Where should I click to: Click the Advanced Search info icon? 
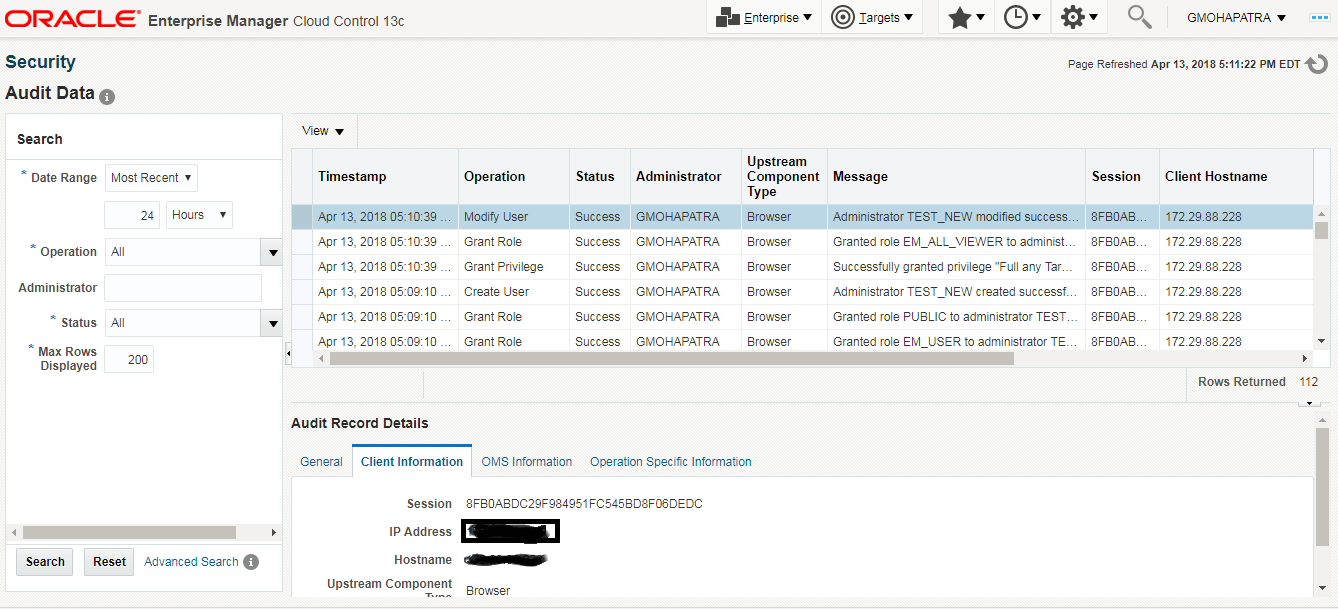[251, 562]
